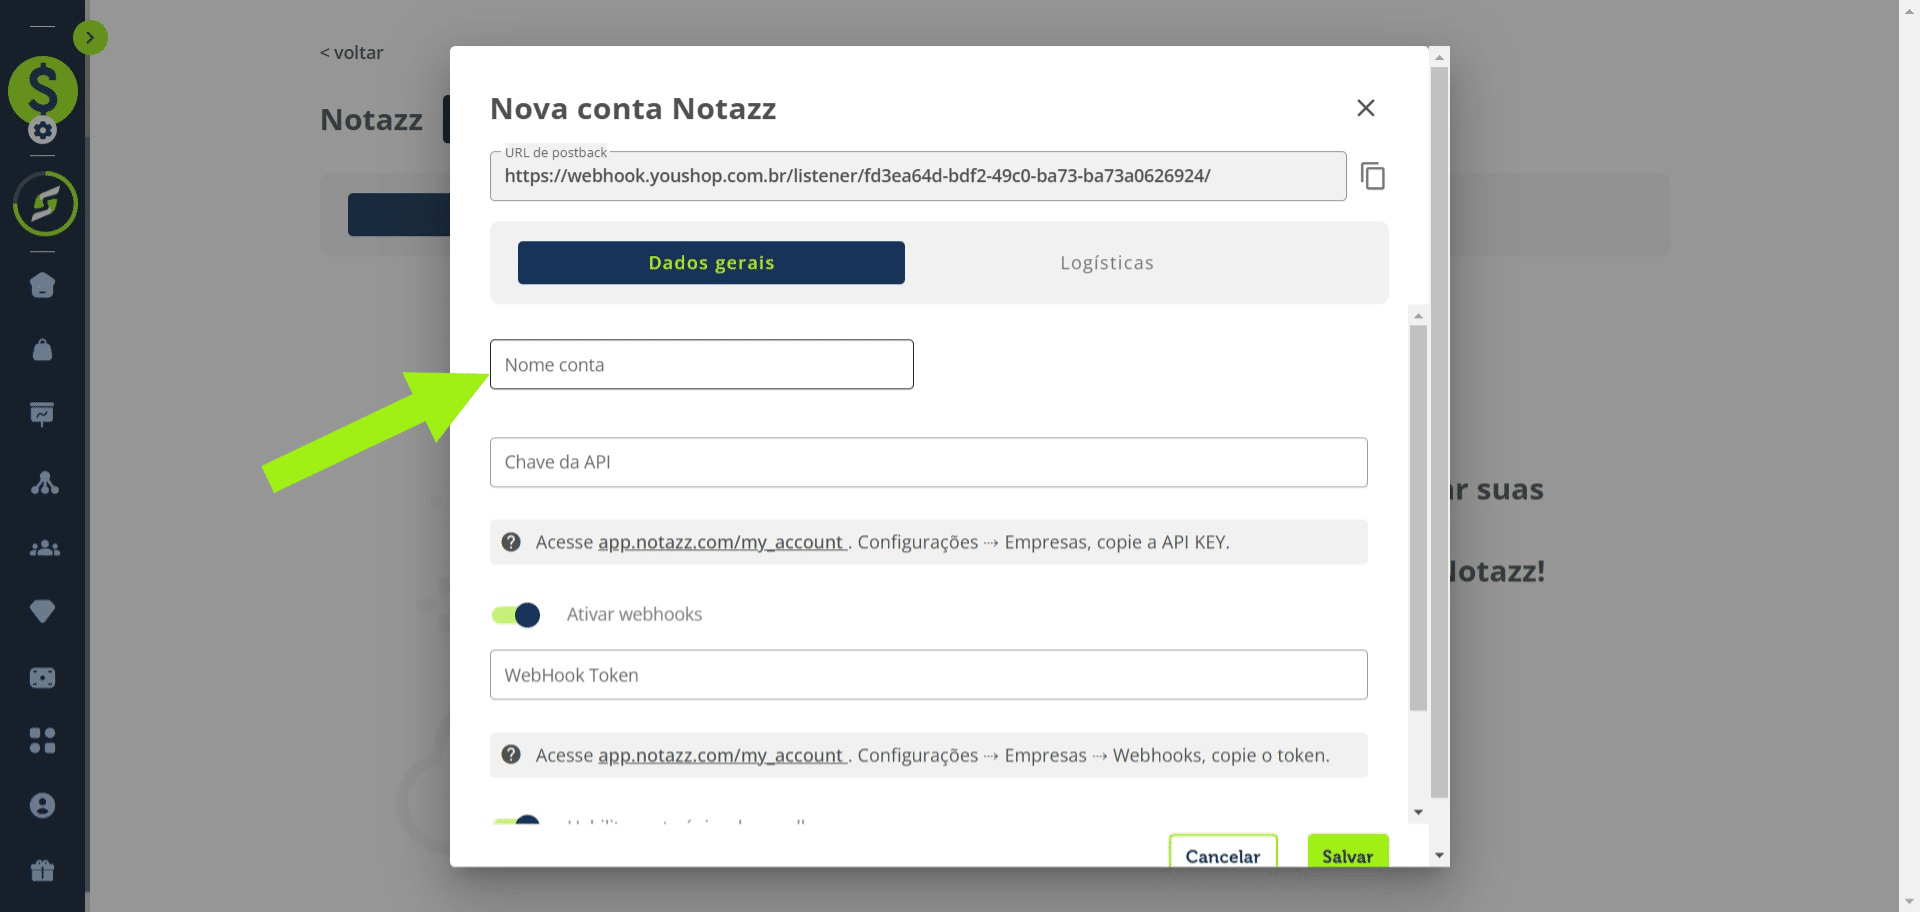This screenshot has width=1920, height=912.
Task: Open the gift box icon in sidebar
Action: [x=42, y=870]
